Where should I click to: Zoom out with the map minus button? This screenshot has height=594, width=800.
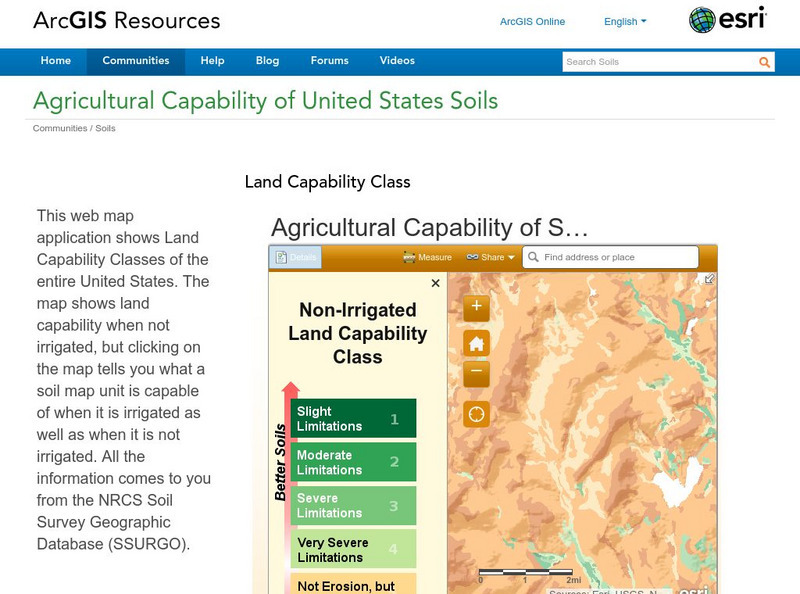click(x=477, y=372)
